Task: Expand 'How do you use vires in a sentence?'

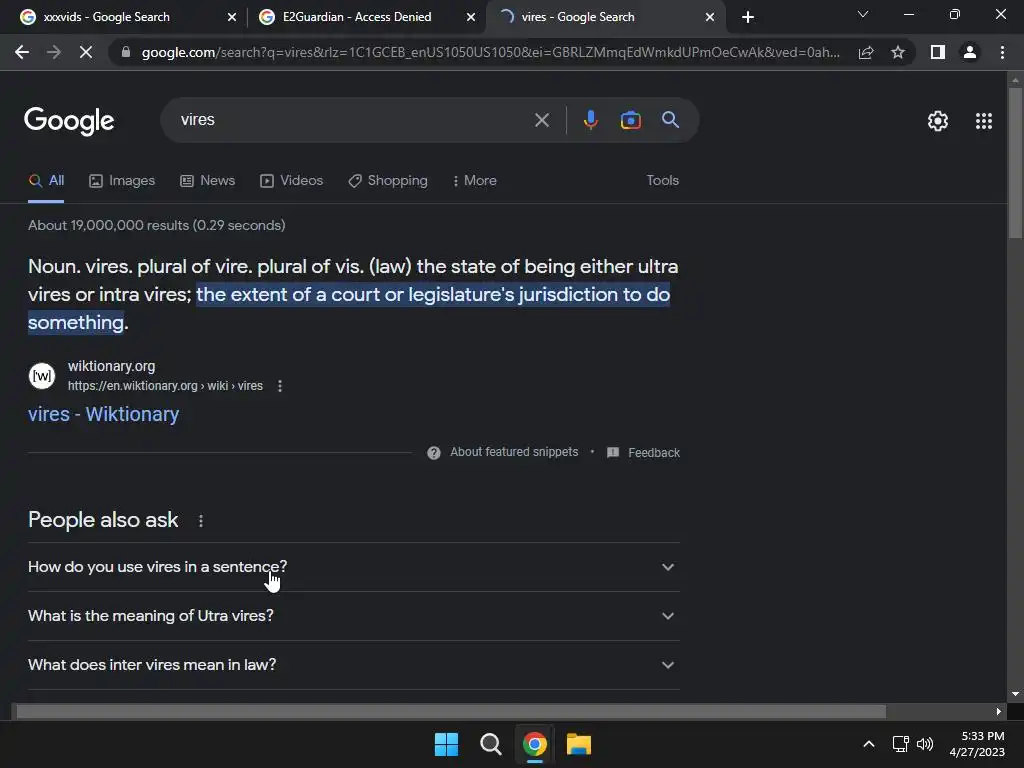Action: pyautogui.click(x=353, y=567)
